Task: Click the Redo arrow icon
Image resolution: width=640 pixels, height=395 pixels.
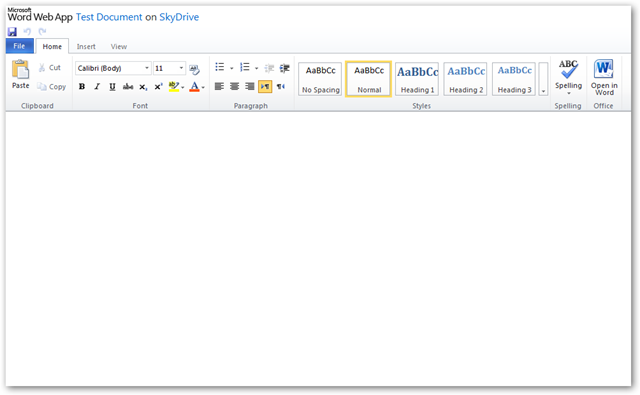Action: point(42,31)
